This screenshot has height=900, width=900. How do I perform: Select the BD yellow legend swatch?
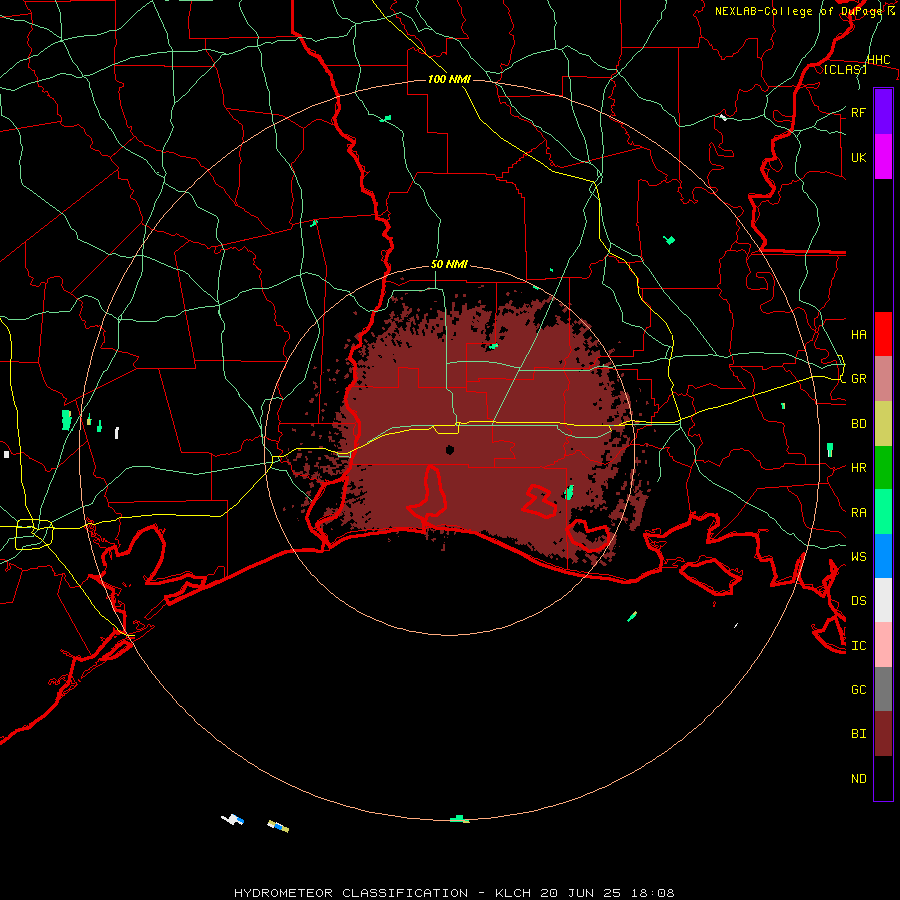pyautogui.click(x=883, y=424)
